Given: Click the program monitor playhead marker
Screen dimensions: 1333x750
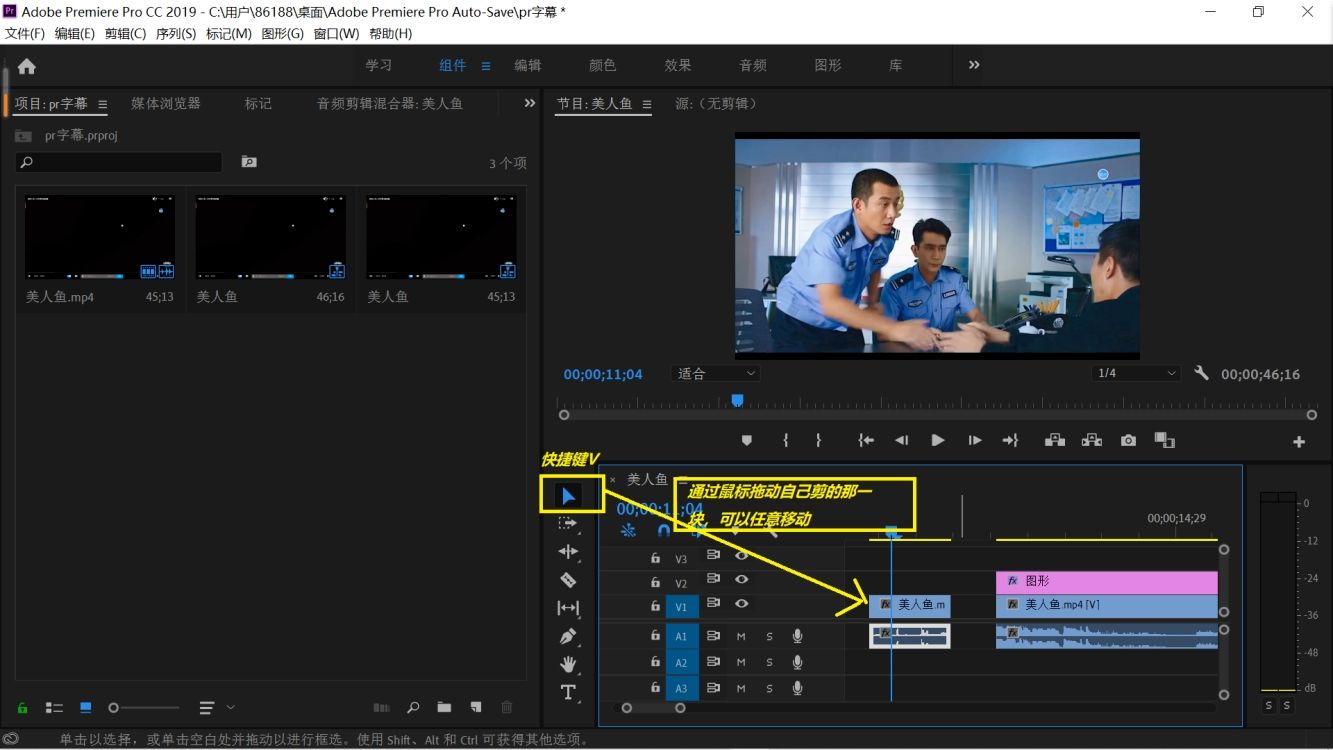Looking at the screenshot, I should 737,400.
